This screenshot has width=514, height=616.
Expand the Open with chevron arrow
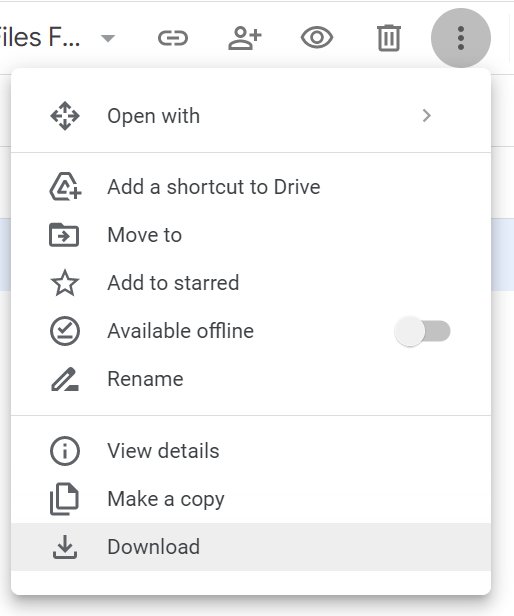(x=427, y=116)
